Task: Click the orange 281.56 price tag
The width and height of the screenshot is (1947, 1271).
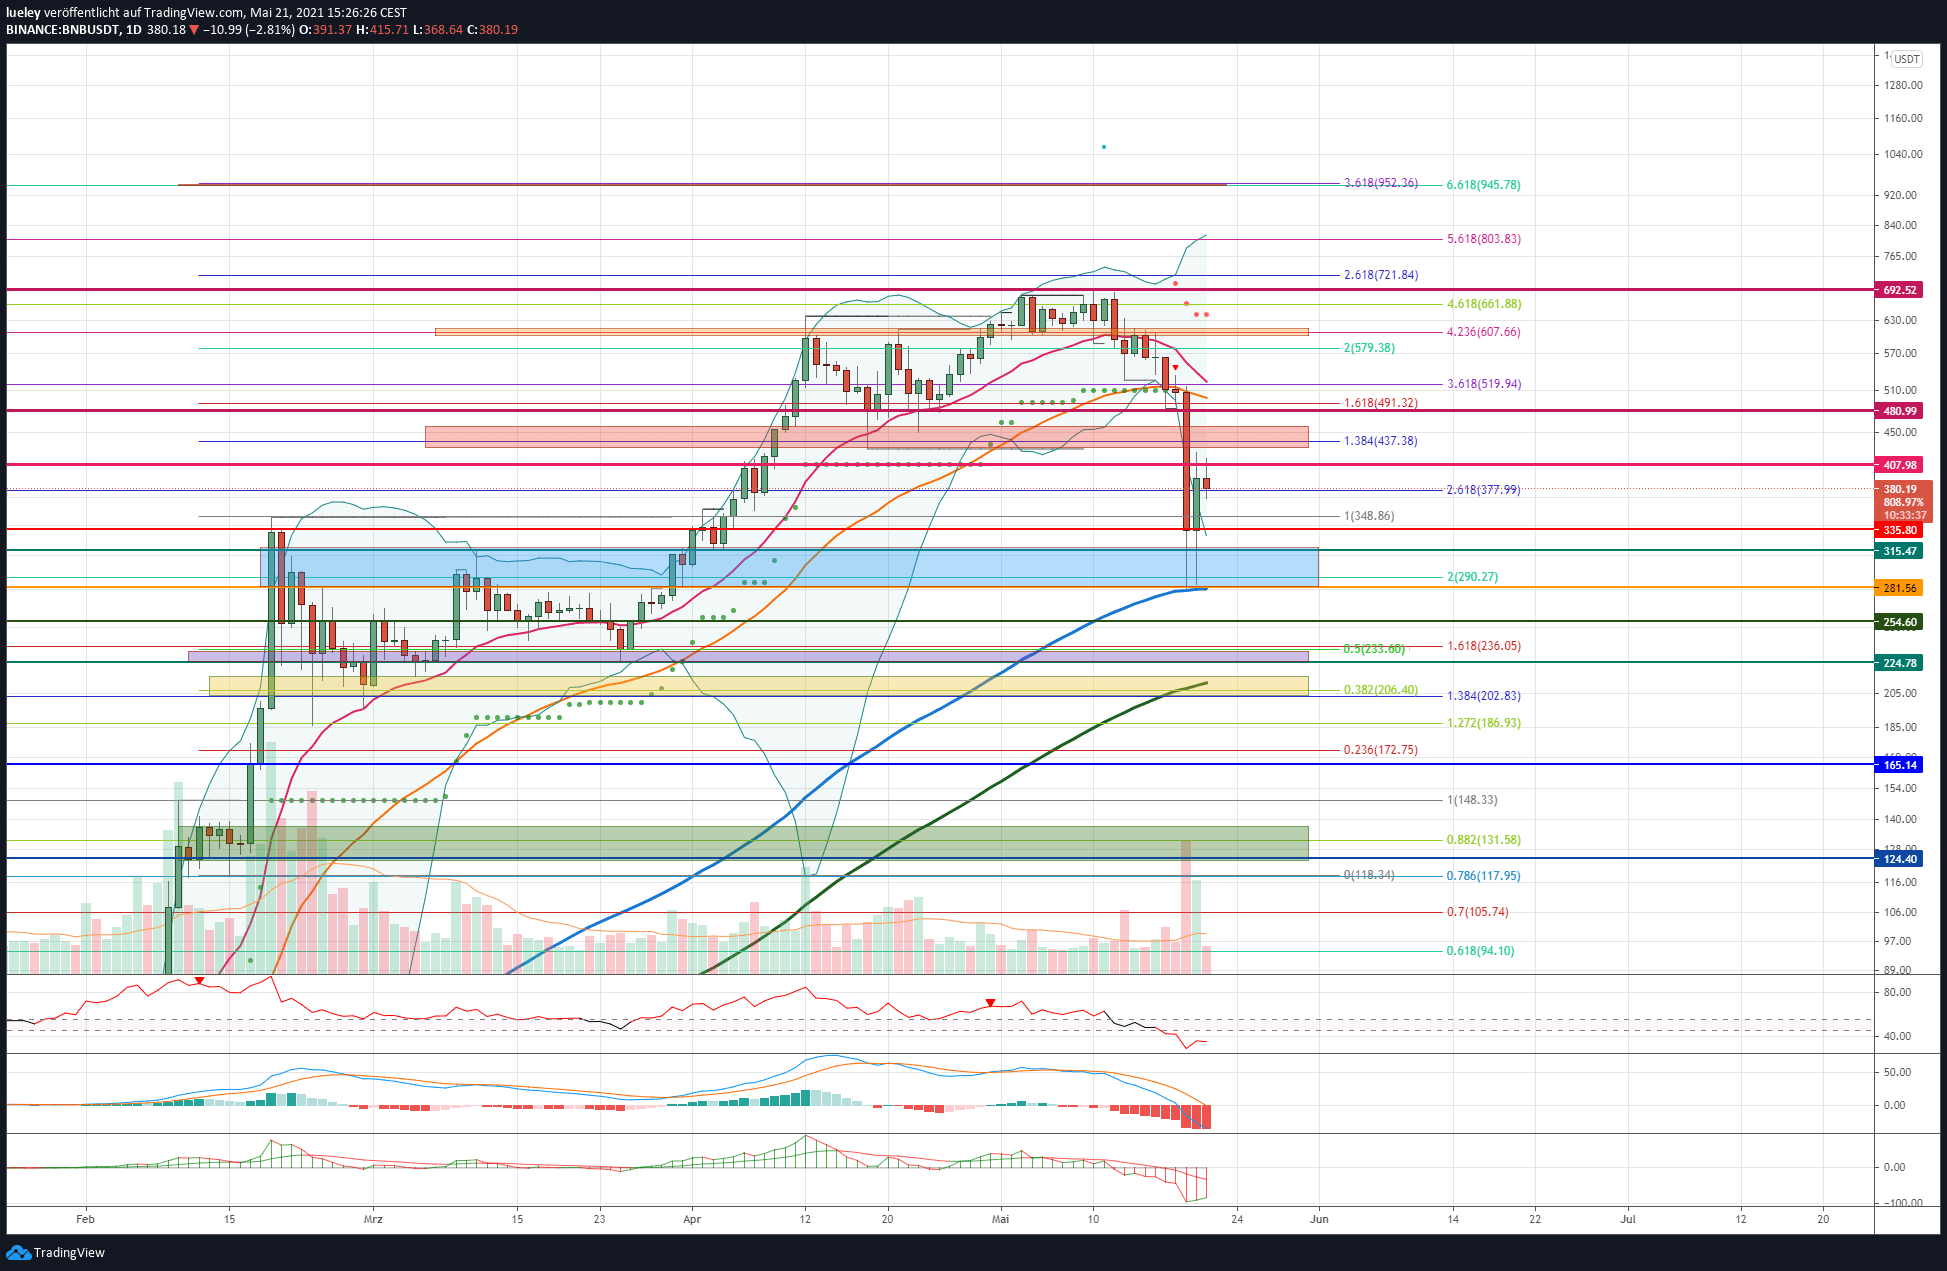Action: (x=1900, y=588)
